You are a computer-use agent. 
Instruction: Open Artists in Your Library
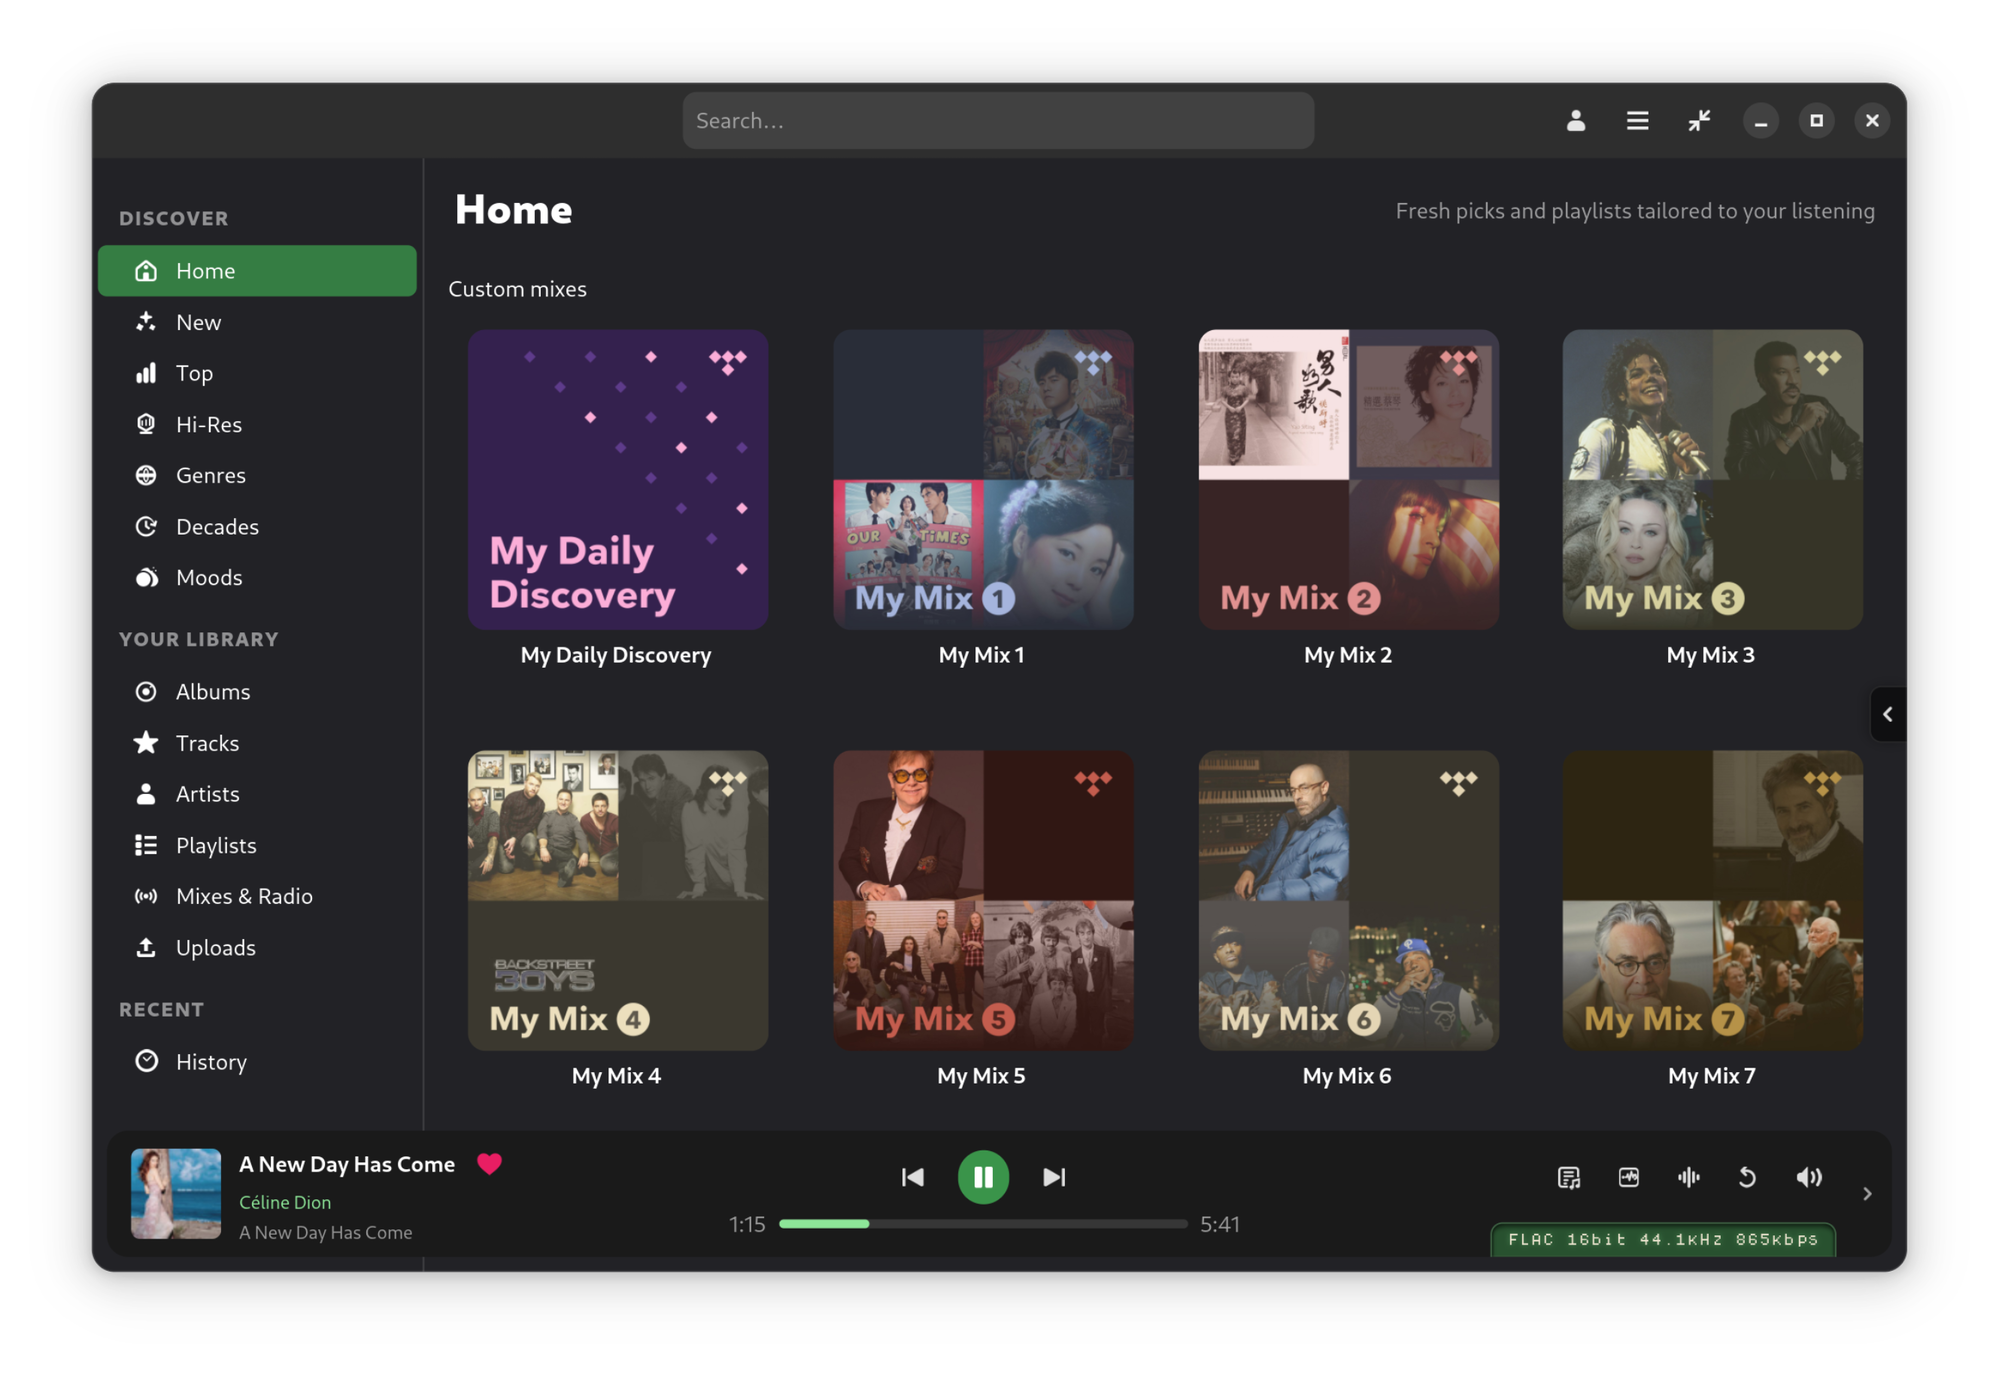pos(257,794)
